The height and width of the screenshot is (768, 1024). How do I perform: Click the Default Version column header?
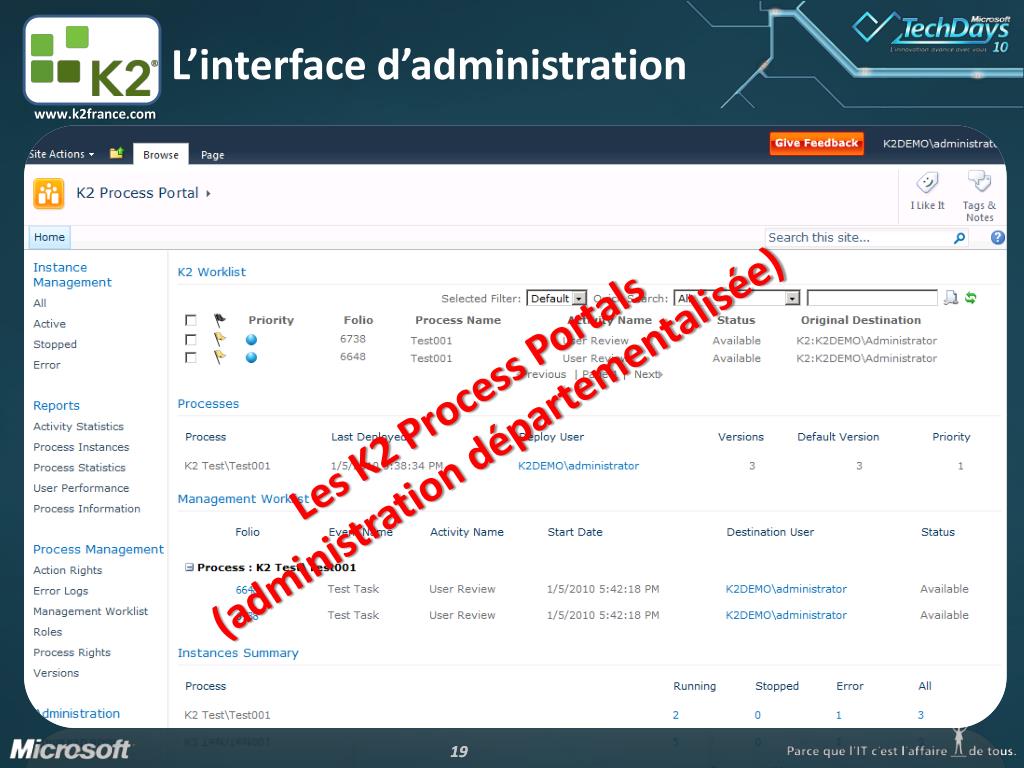(x=838, y=437)
